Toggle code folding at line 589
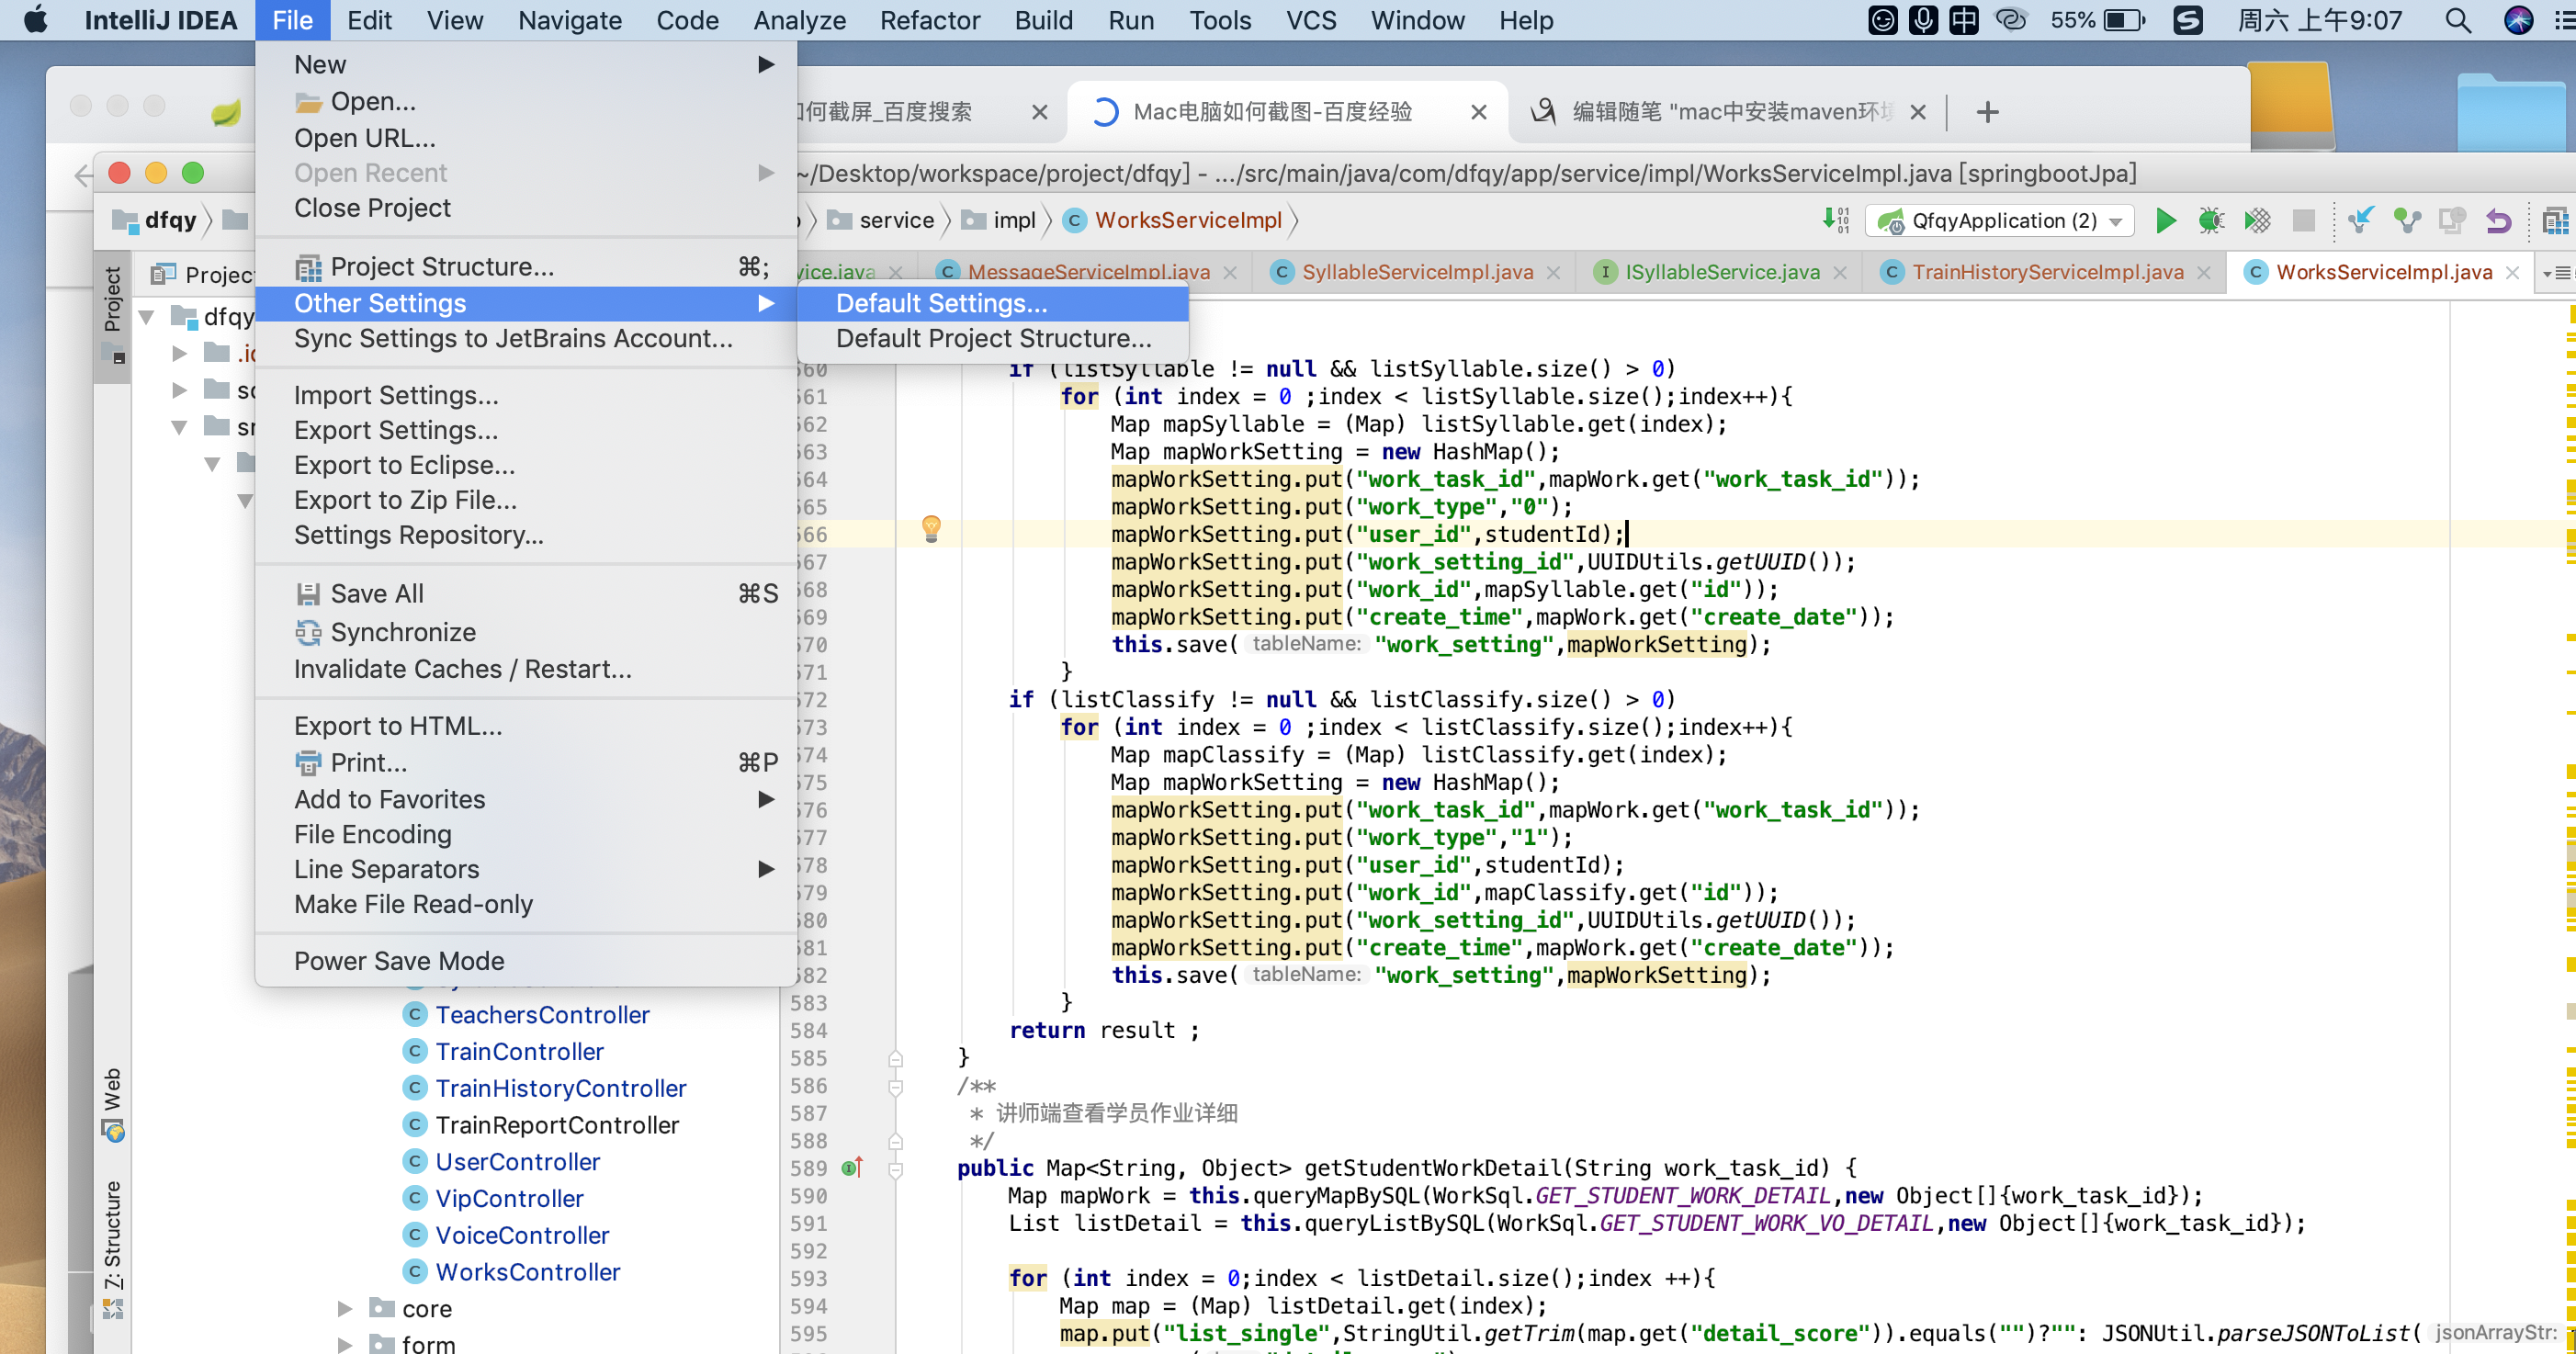 pos(895,1169)
